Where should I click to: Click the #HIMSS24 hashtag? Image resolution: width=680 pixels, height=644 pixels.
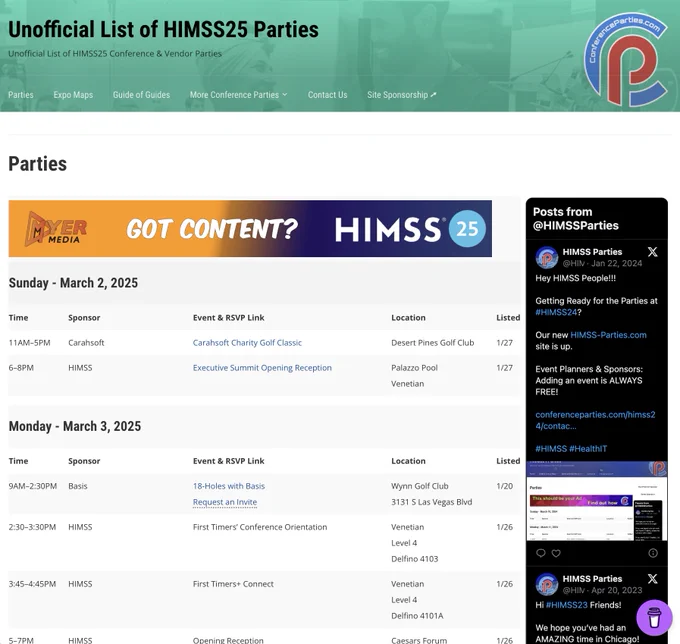[x=556, y=312]
